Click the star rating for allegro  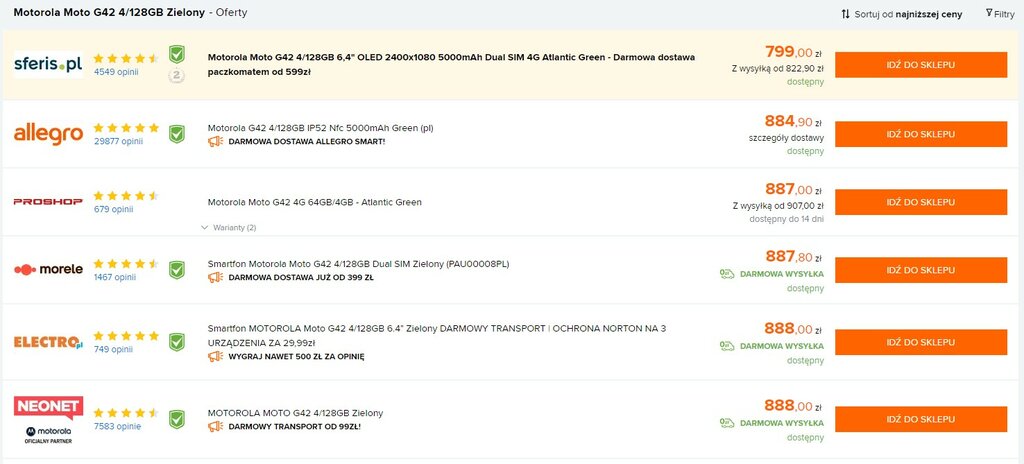point(126,127)
